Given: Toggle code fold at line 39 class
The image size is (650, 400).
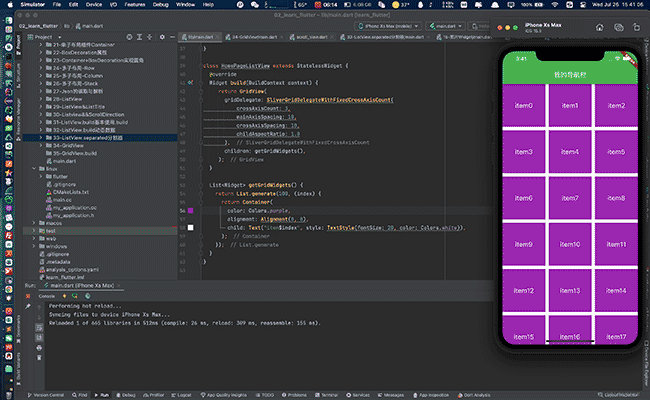Looking at the screenshot, I should 201,66.
